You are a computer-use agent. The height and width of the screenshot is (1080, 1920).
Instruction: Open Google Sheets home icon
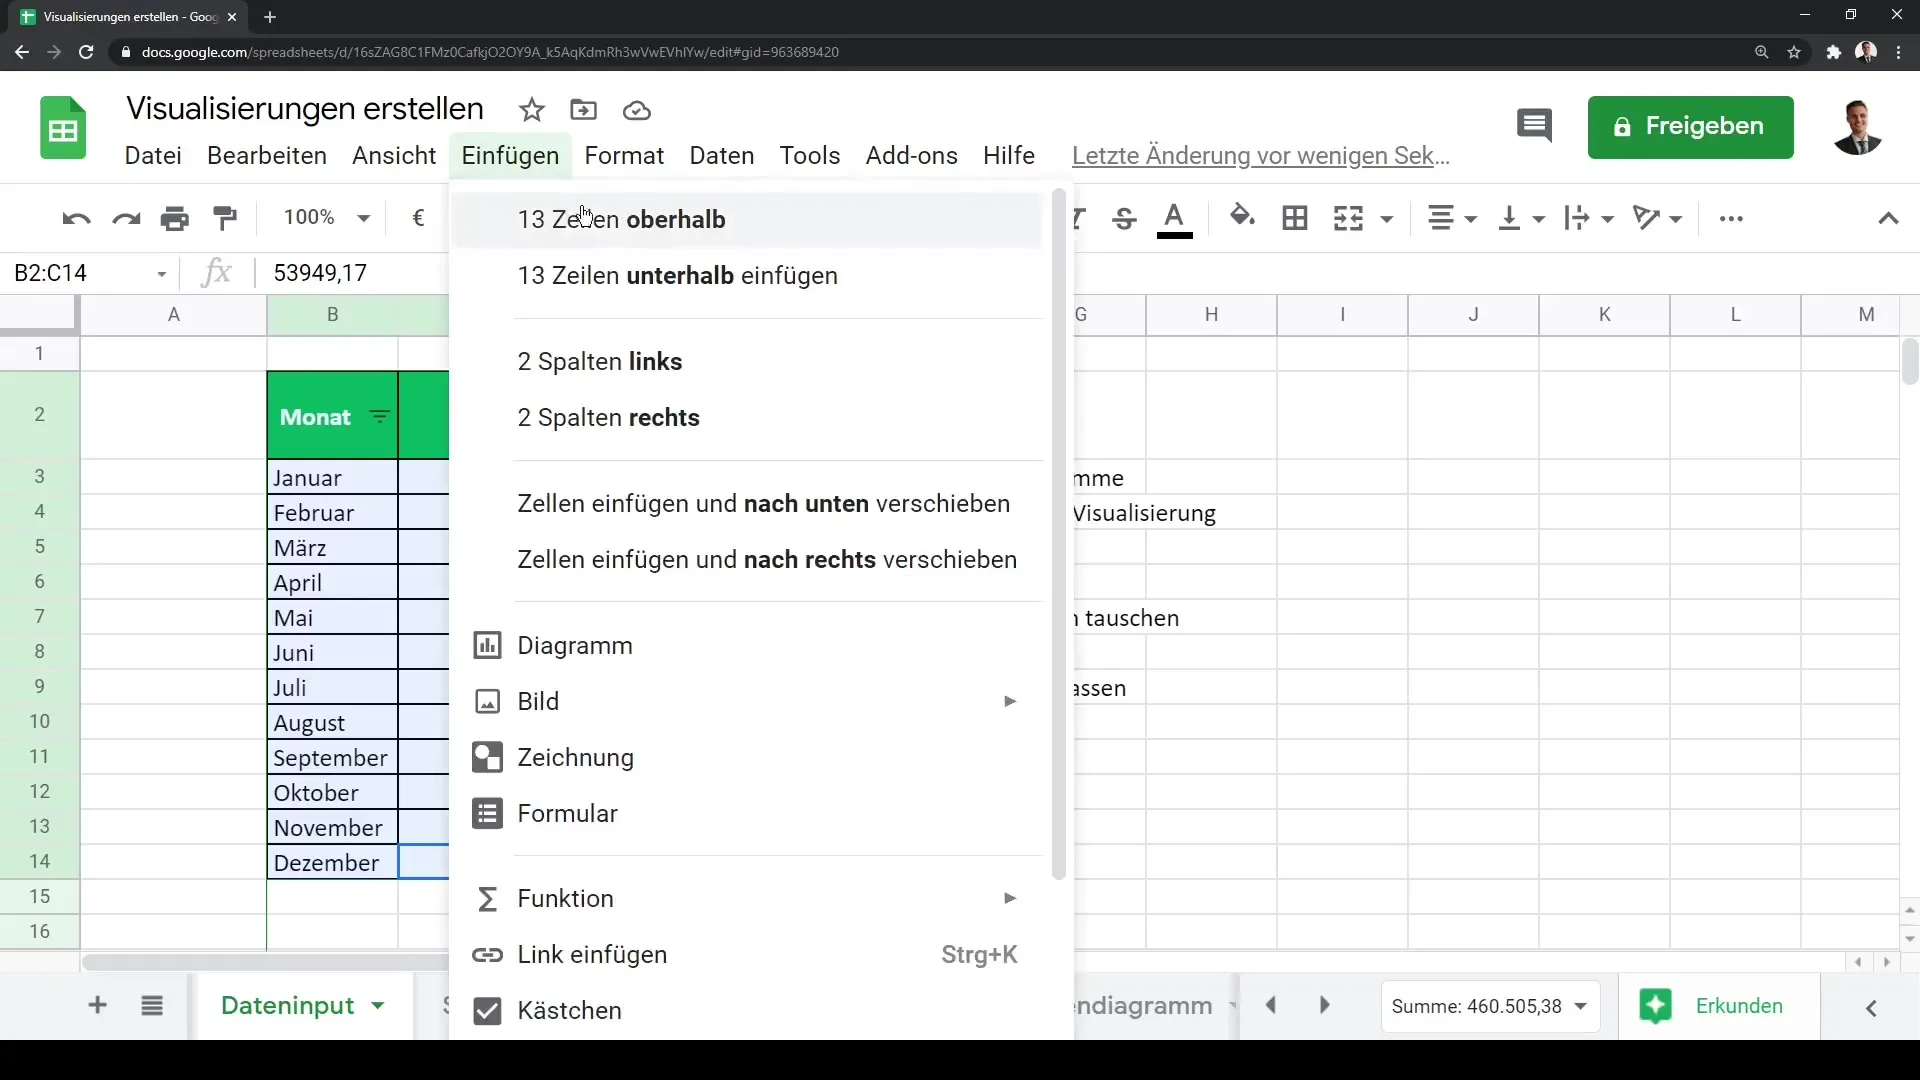point(63,128)
